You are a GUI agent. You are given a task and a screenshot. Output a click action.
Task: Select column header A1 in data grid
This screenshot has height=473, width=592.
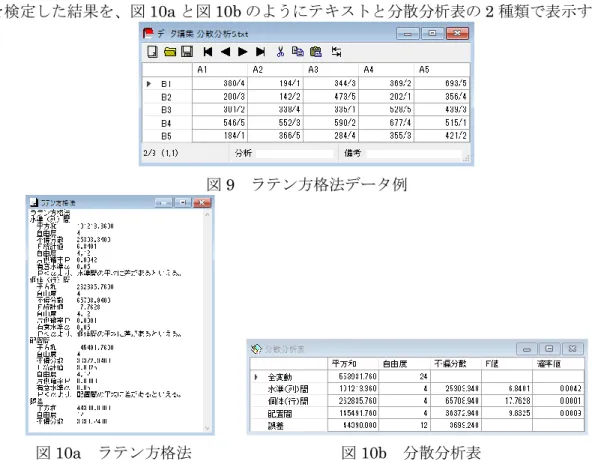(x=220, y=70)
